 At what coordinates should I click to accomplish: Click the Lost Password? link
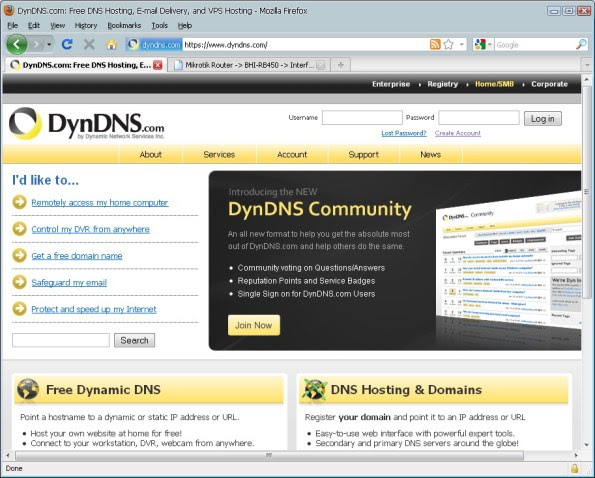coord(404,133)
